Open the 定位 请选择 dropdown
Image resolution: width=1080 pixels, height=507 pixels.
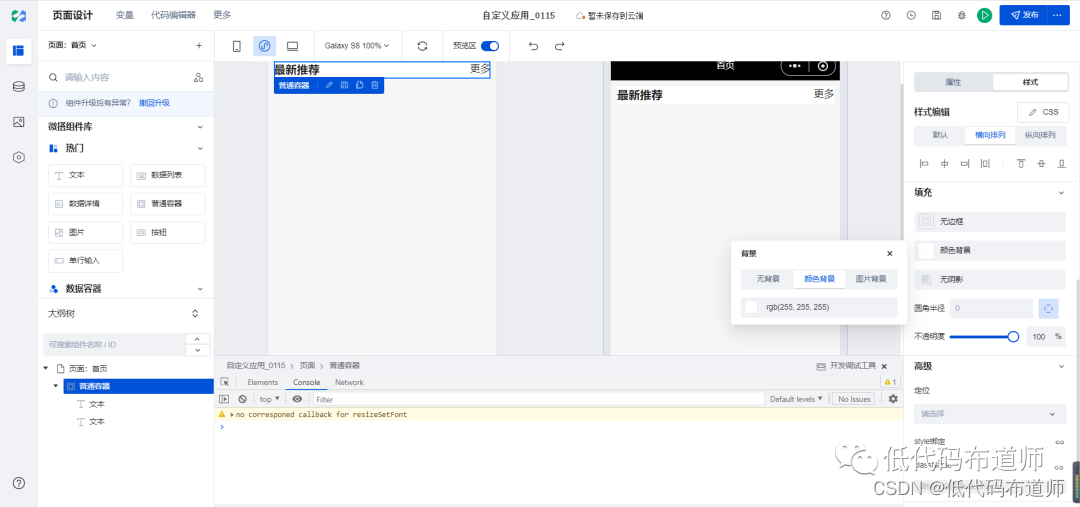click(990, 414)
